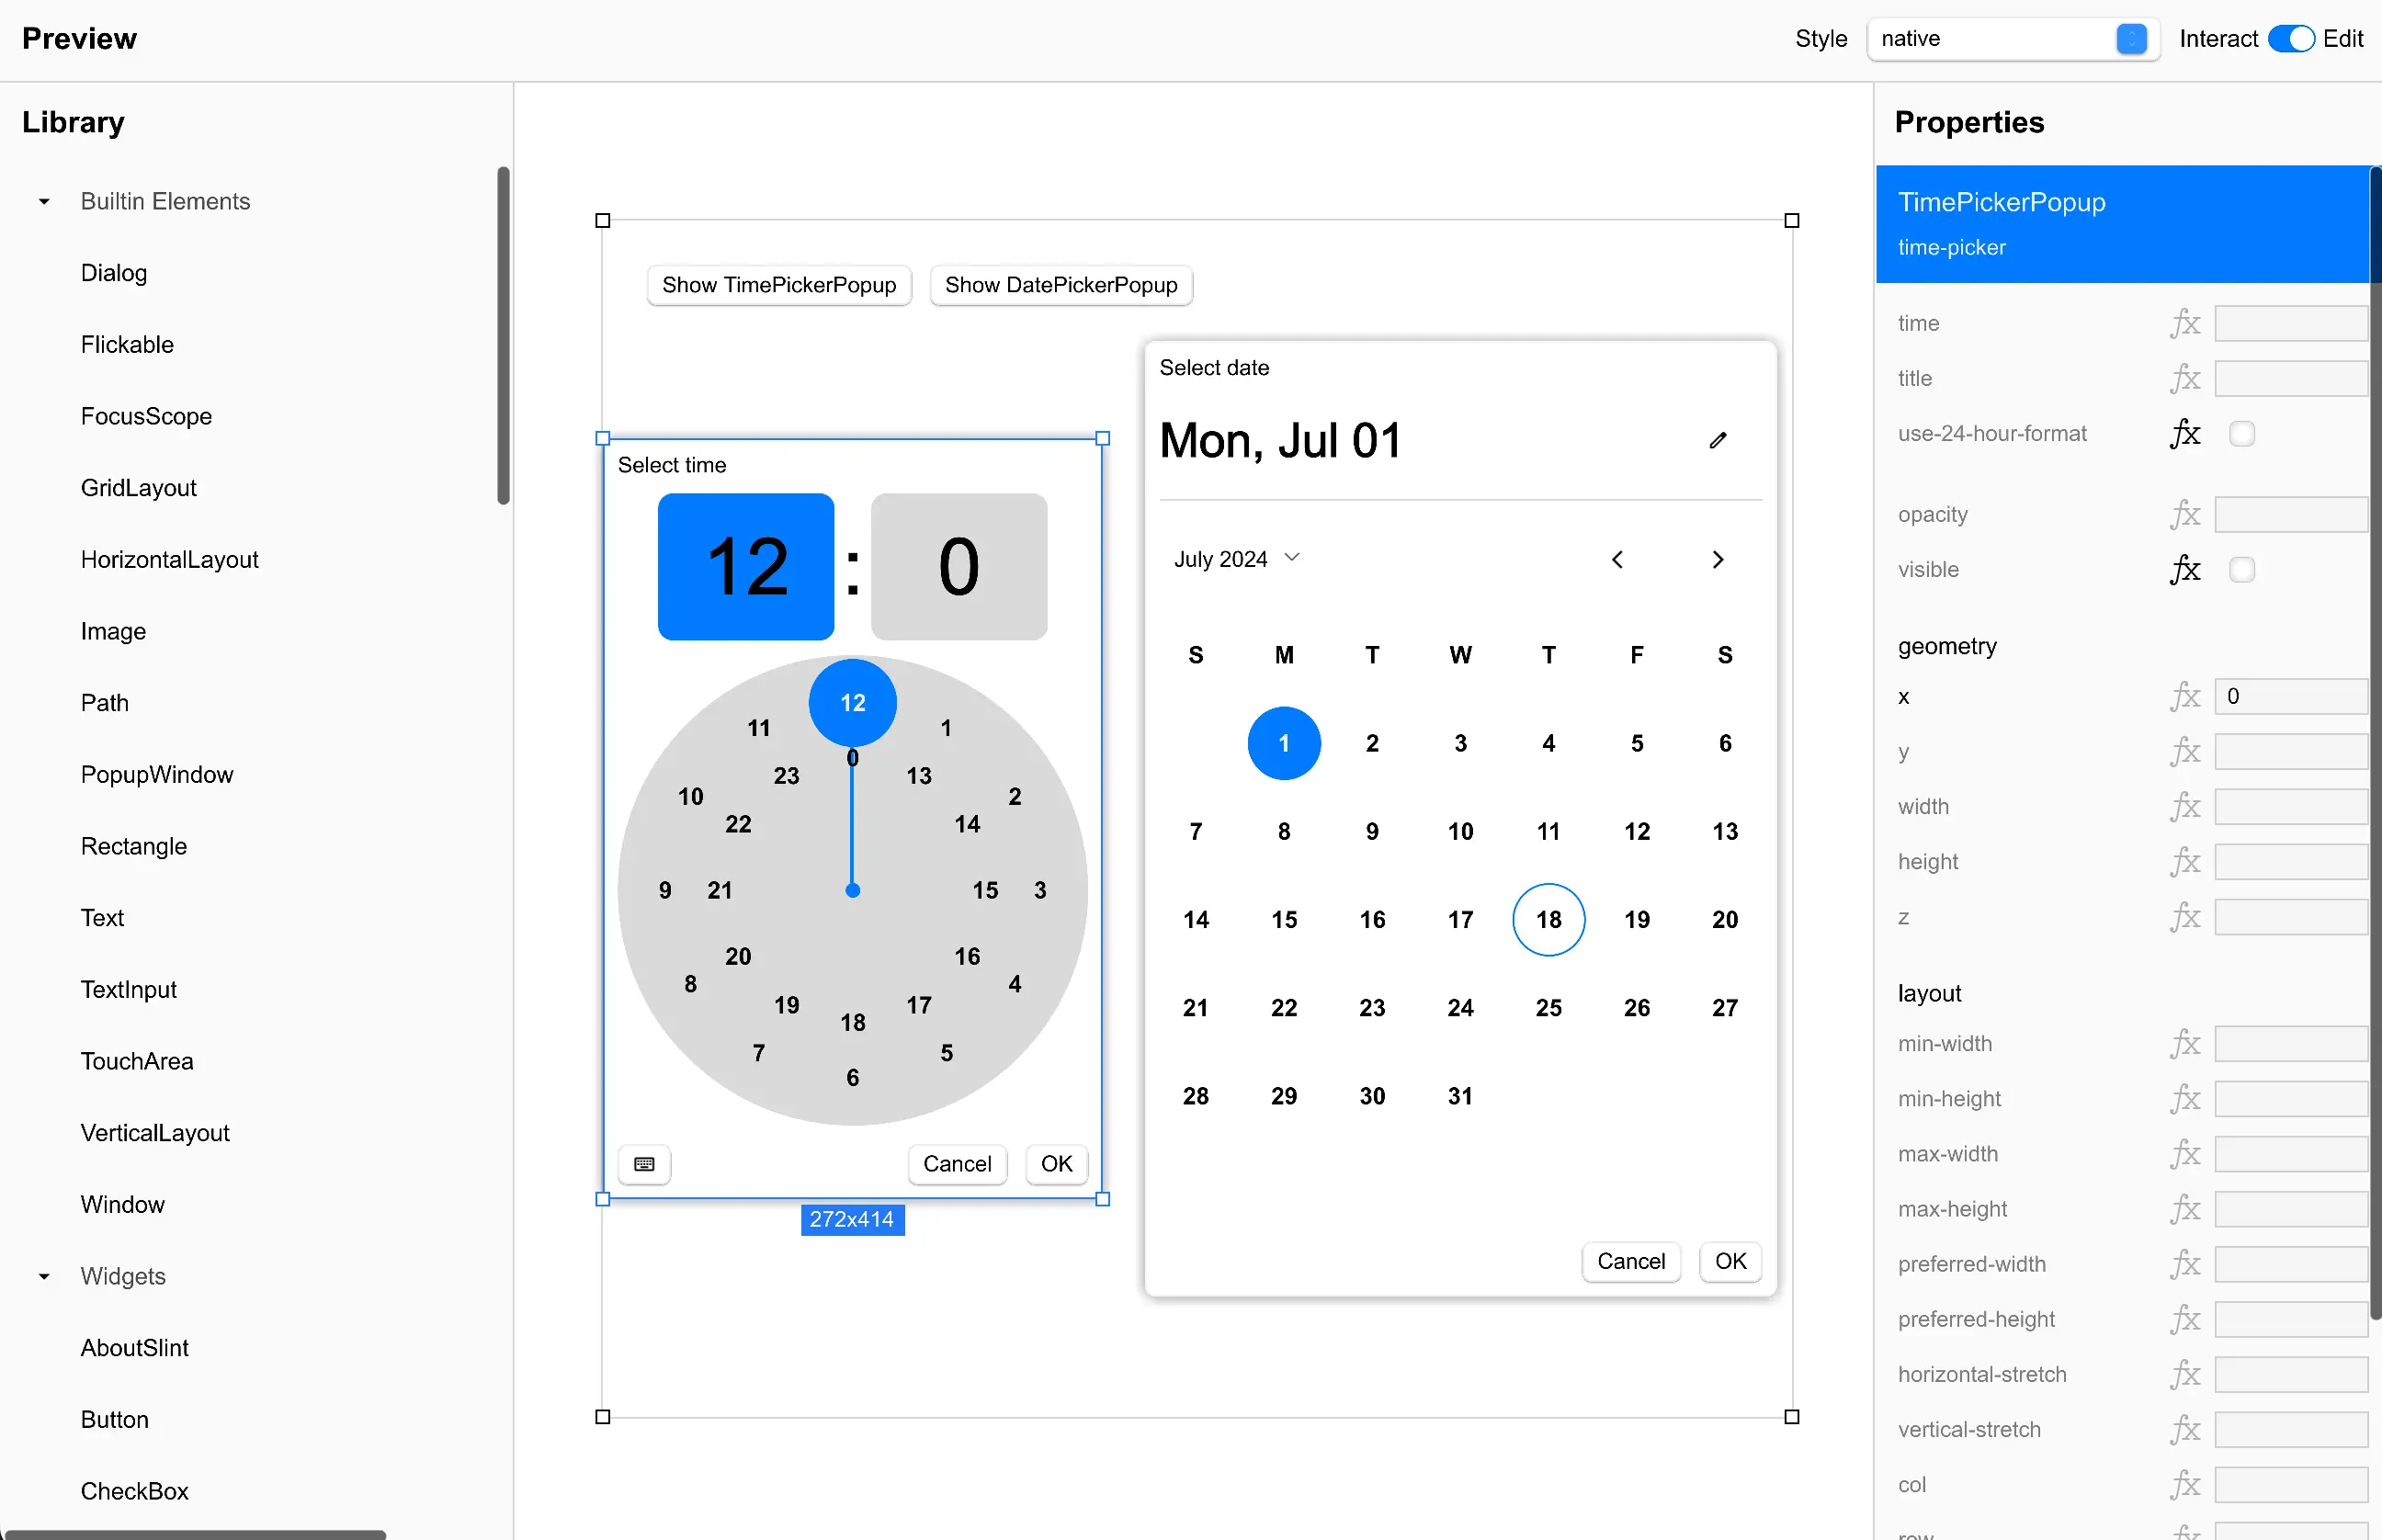The height and width of the screenshot is (1540, 2382).
Task: Toggle the 'use-24-hour-format' checkbox
Action: point(2241,432)
